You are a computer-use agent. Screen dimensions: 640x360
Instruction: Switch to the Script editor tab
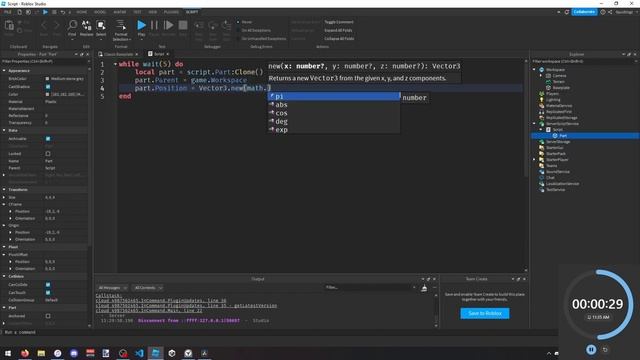coord(158,54)
